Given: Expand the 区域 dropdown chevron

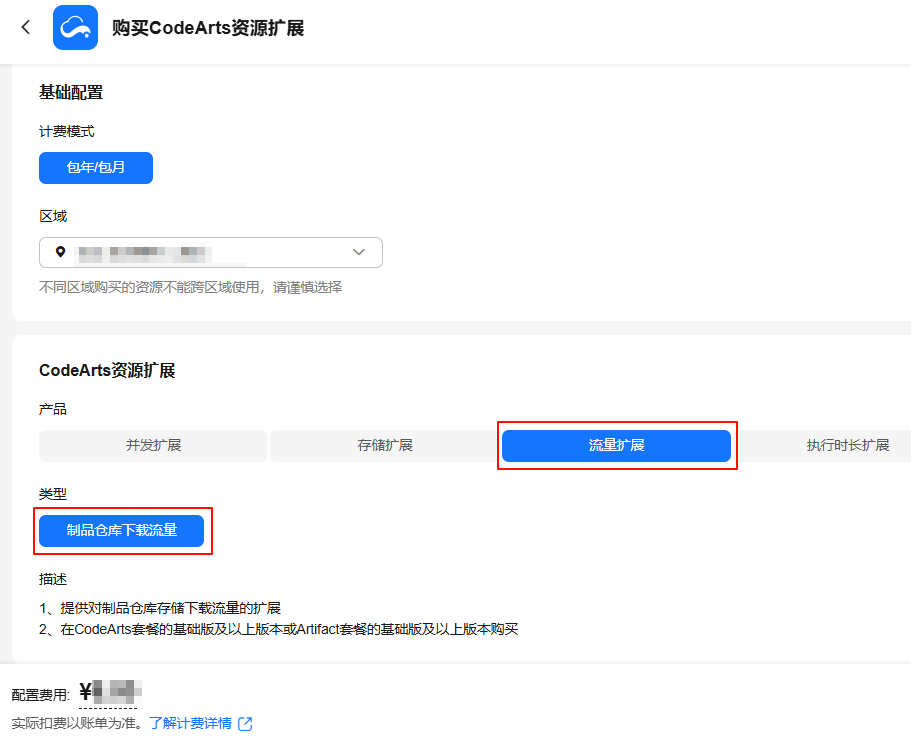Looking at the screenshot, I should 358,252.
